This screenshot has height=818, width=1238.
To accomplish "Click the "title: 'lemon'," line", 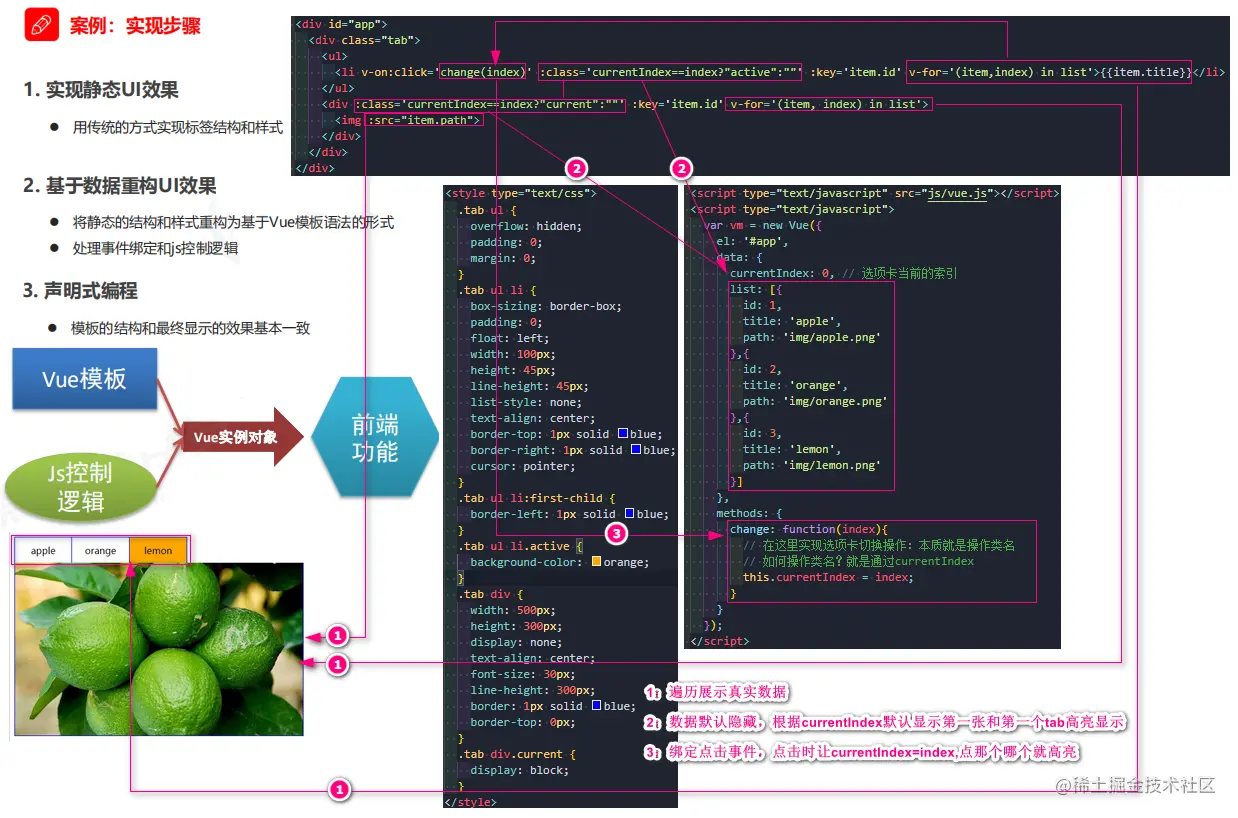I will coord(792,449).
